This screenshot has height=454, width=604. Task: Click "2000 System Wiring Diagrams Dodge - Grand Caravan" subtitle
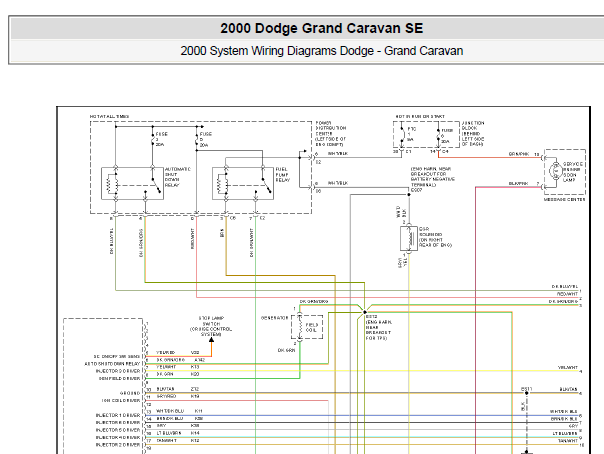pos(322,51)
